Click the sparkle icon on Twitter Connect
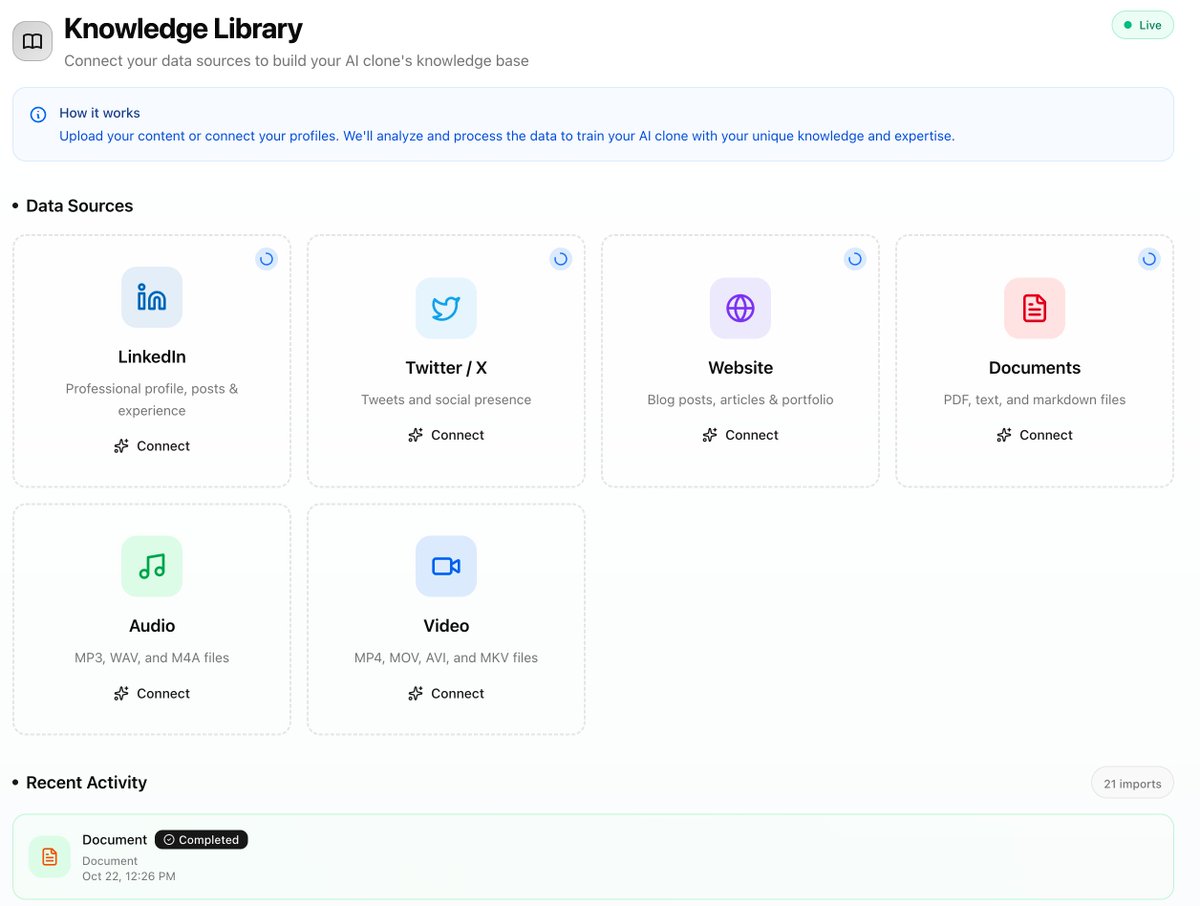1200x906 pixels. click(415, 435)
